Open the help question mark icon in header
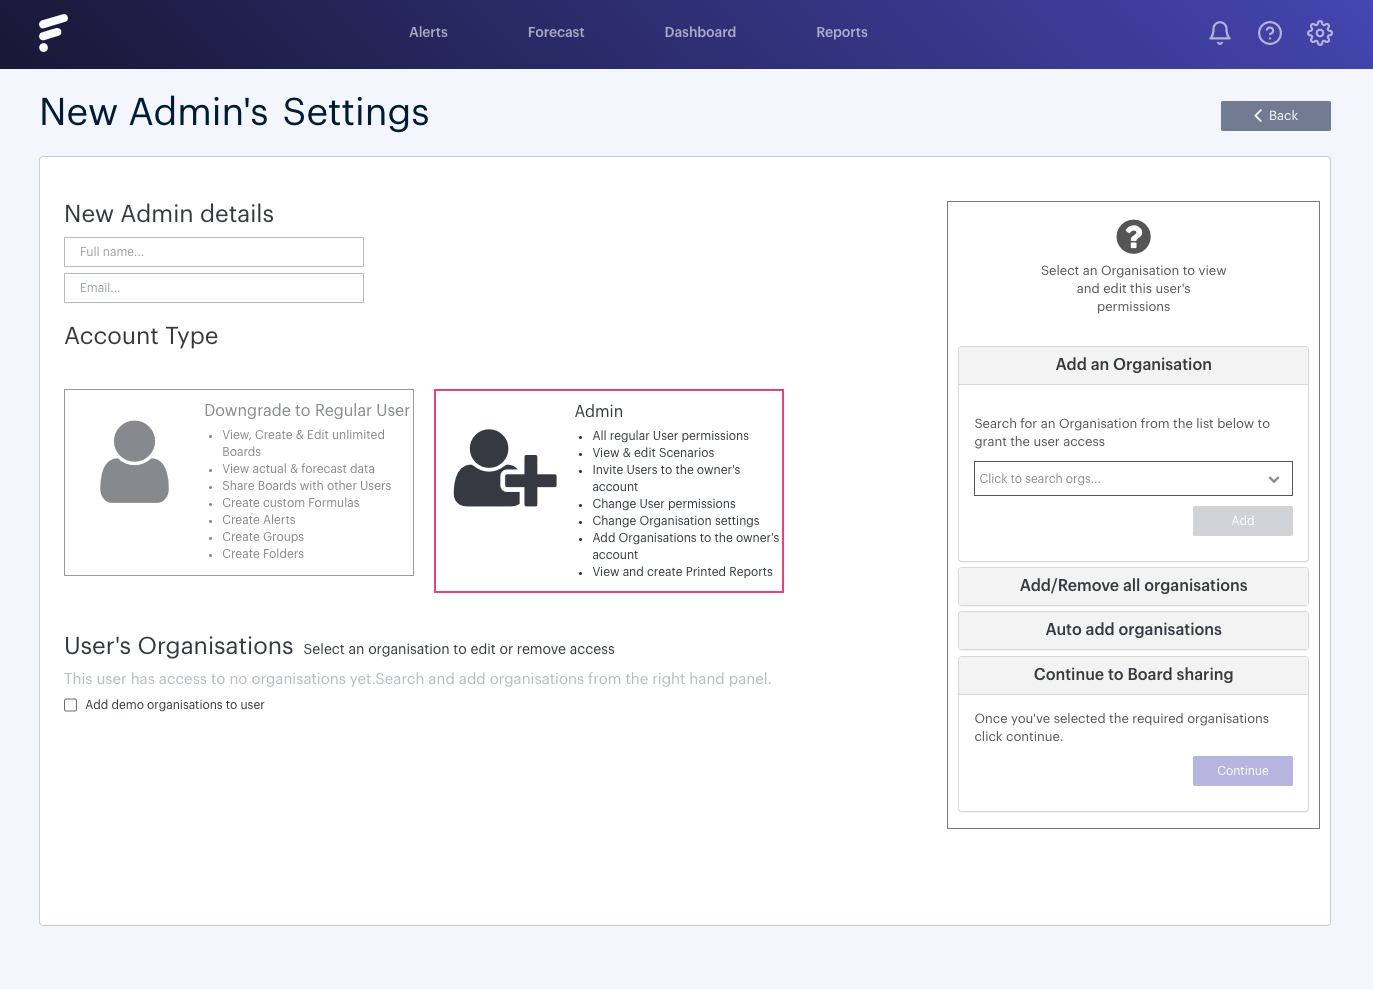 pos(1270,33)
